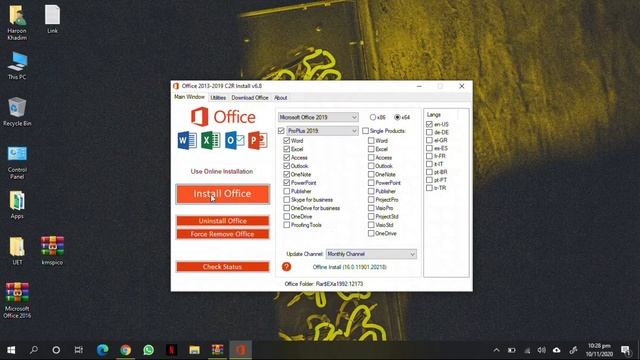Viewport: 640px width, 360px height.
Task: Open Netflix from the taskbar
Action: (x=171, y=350)
